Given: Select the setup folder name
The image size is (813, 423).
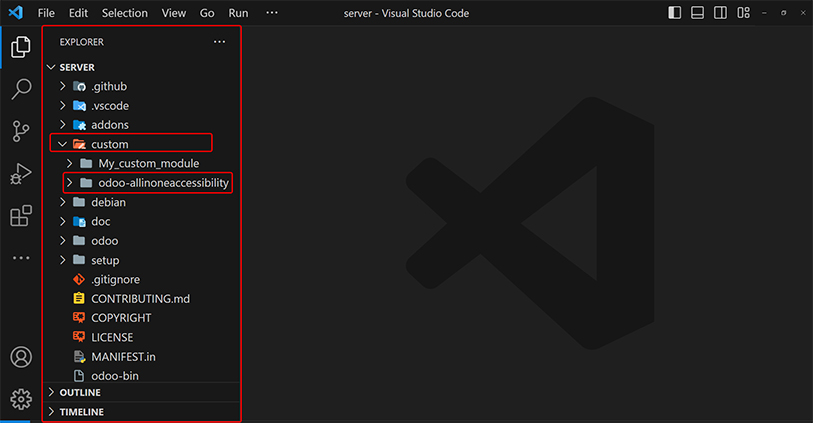Looking at the screenshot, I should pyautogui.click(x=105, y=260).
